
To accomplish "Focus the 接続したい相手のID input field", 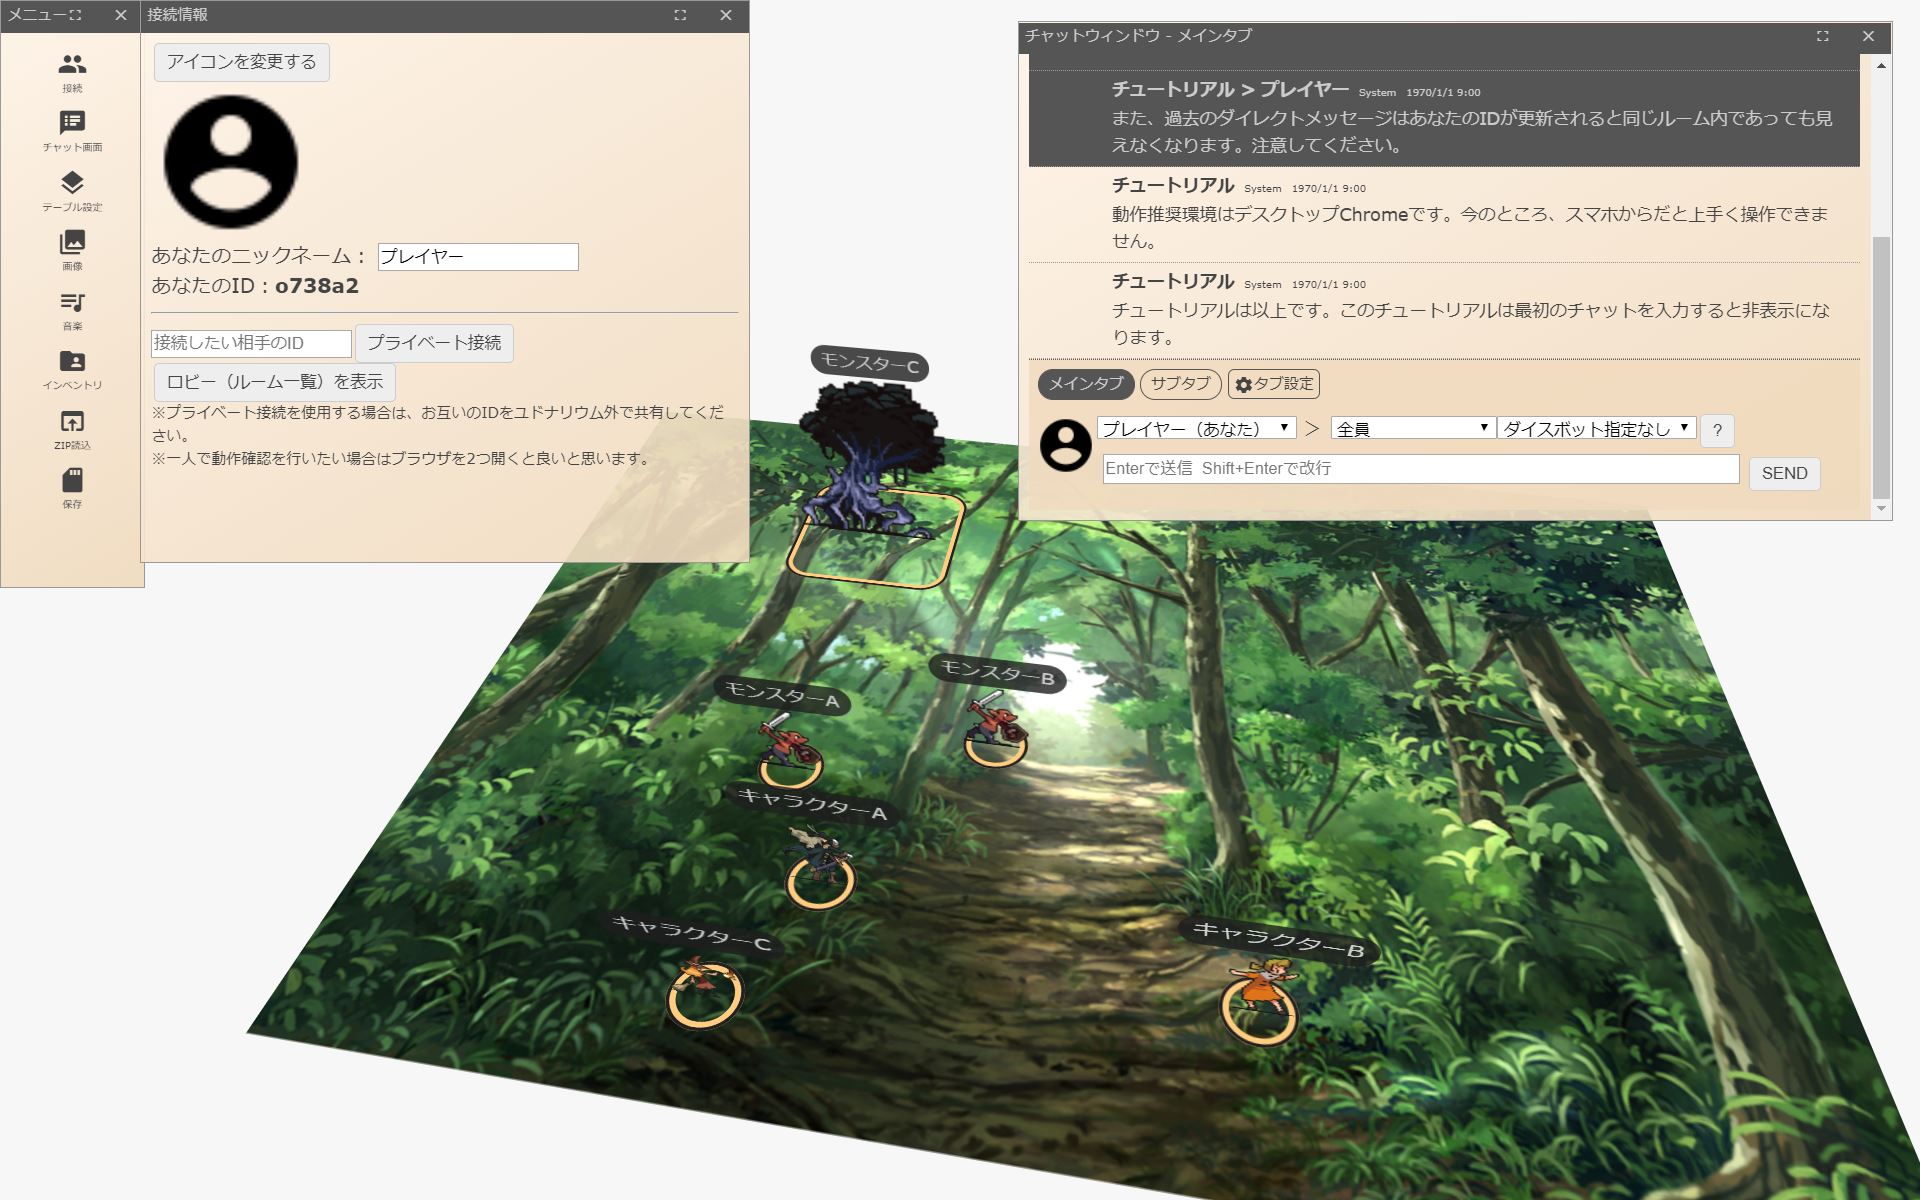I will pyautogui.click(x=251, y=343).
